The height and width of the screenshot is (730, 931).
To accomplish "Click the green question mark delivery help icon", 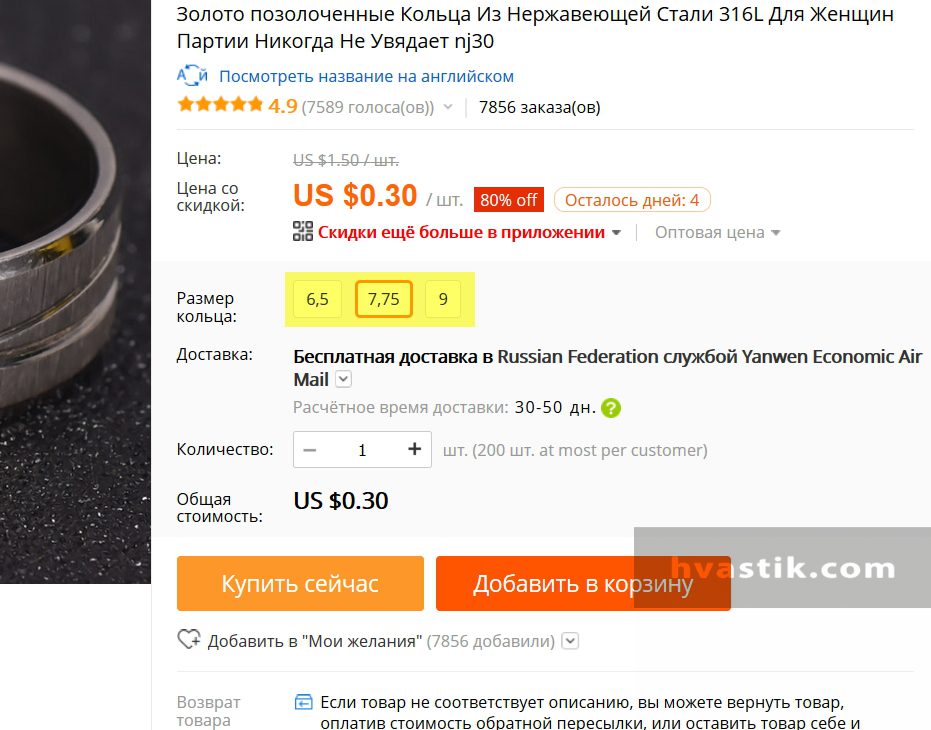I will 610,408.
